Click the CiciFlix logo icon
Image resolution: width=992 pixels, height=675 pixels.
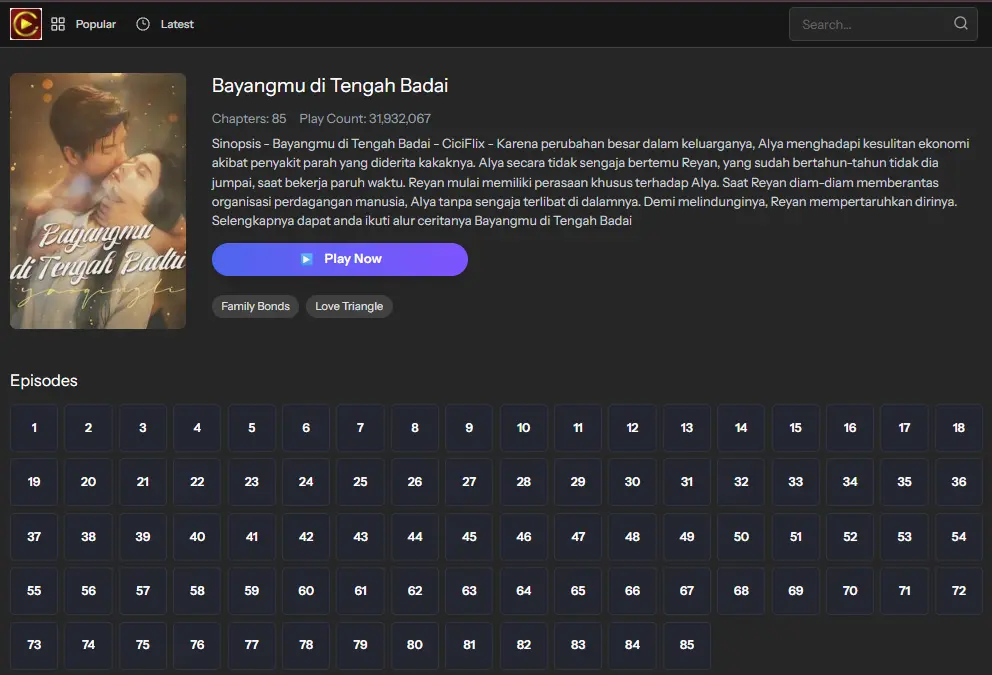point(25,23)
